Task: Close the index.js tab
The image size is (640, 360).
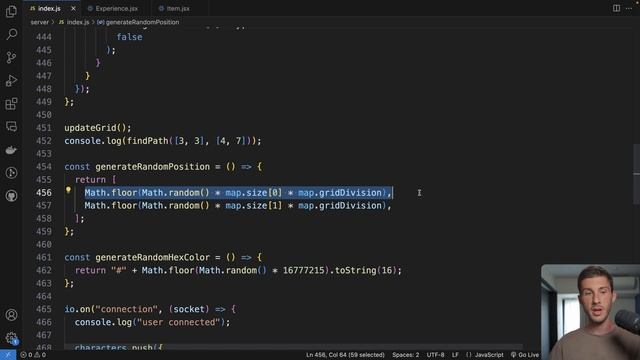Action: 73,8
